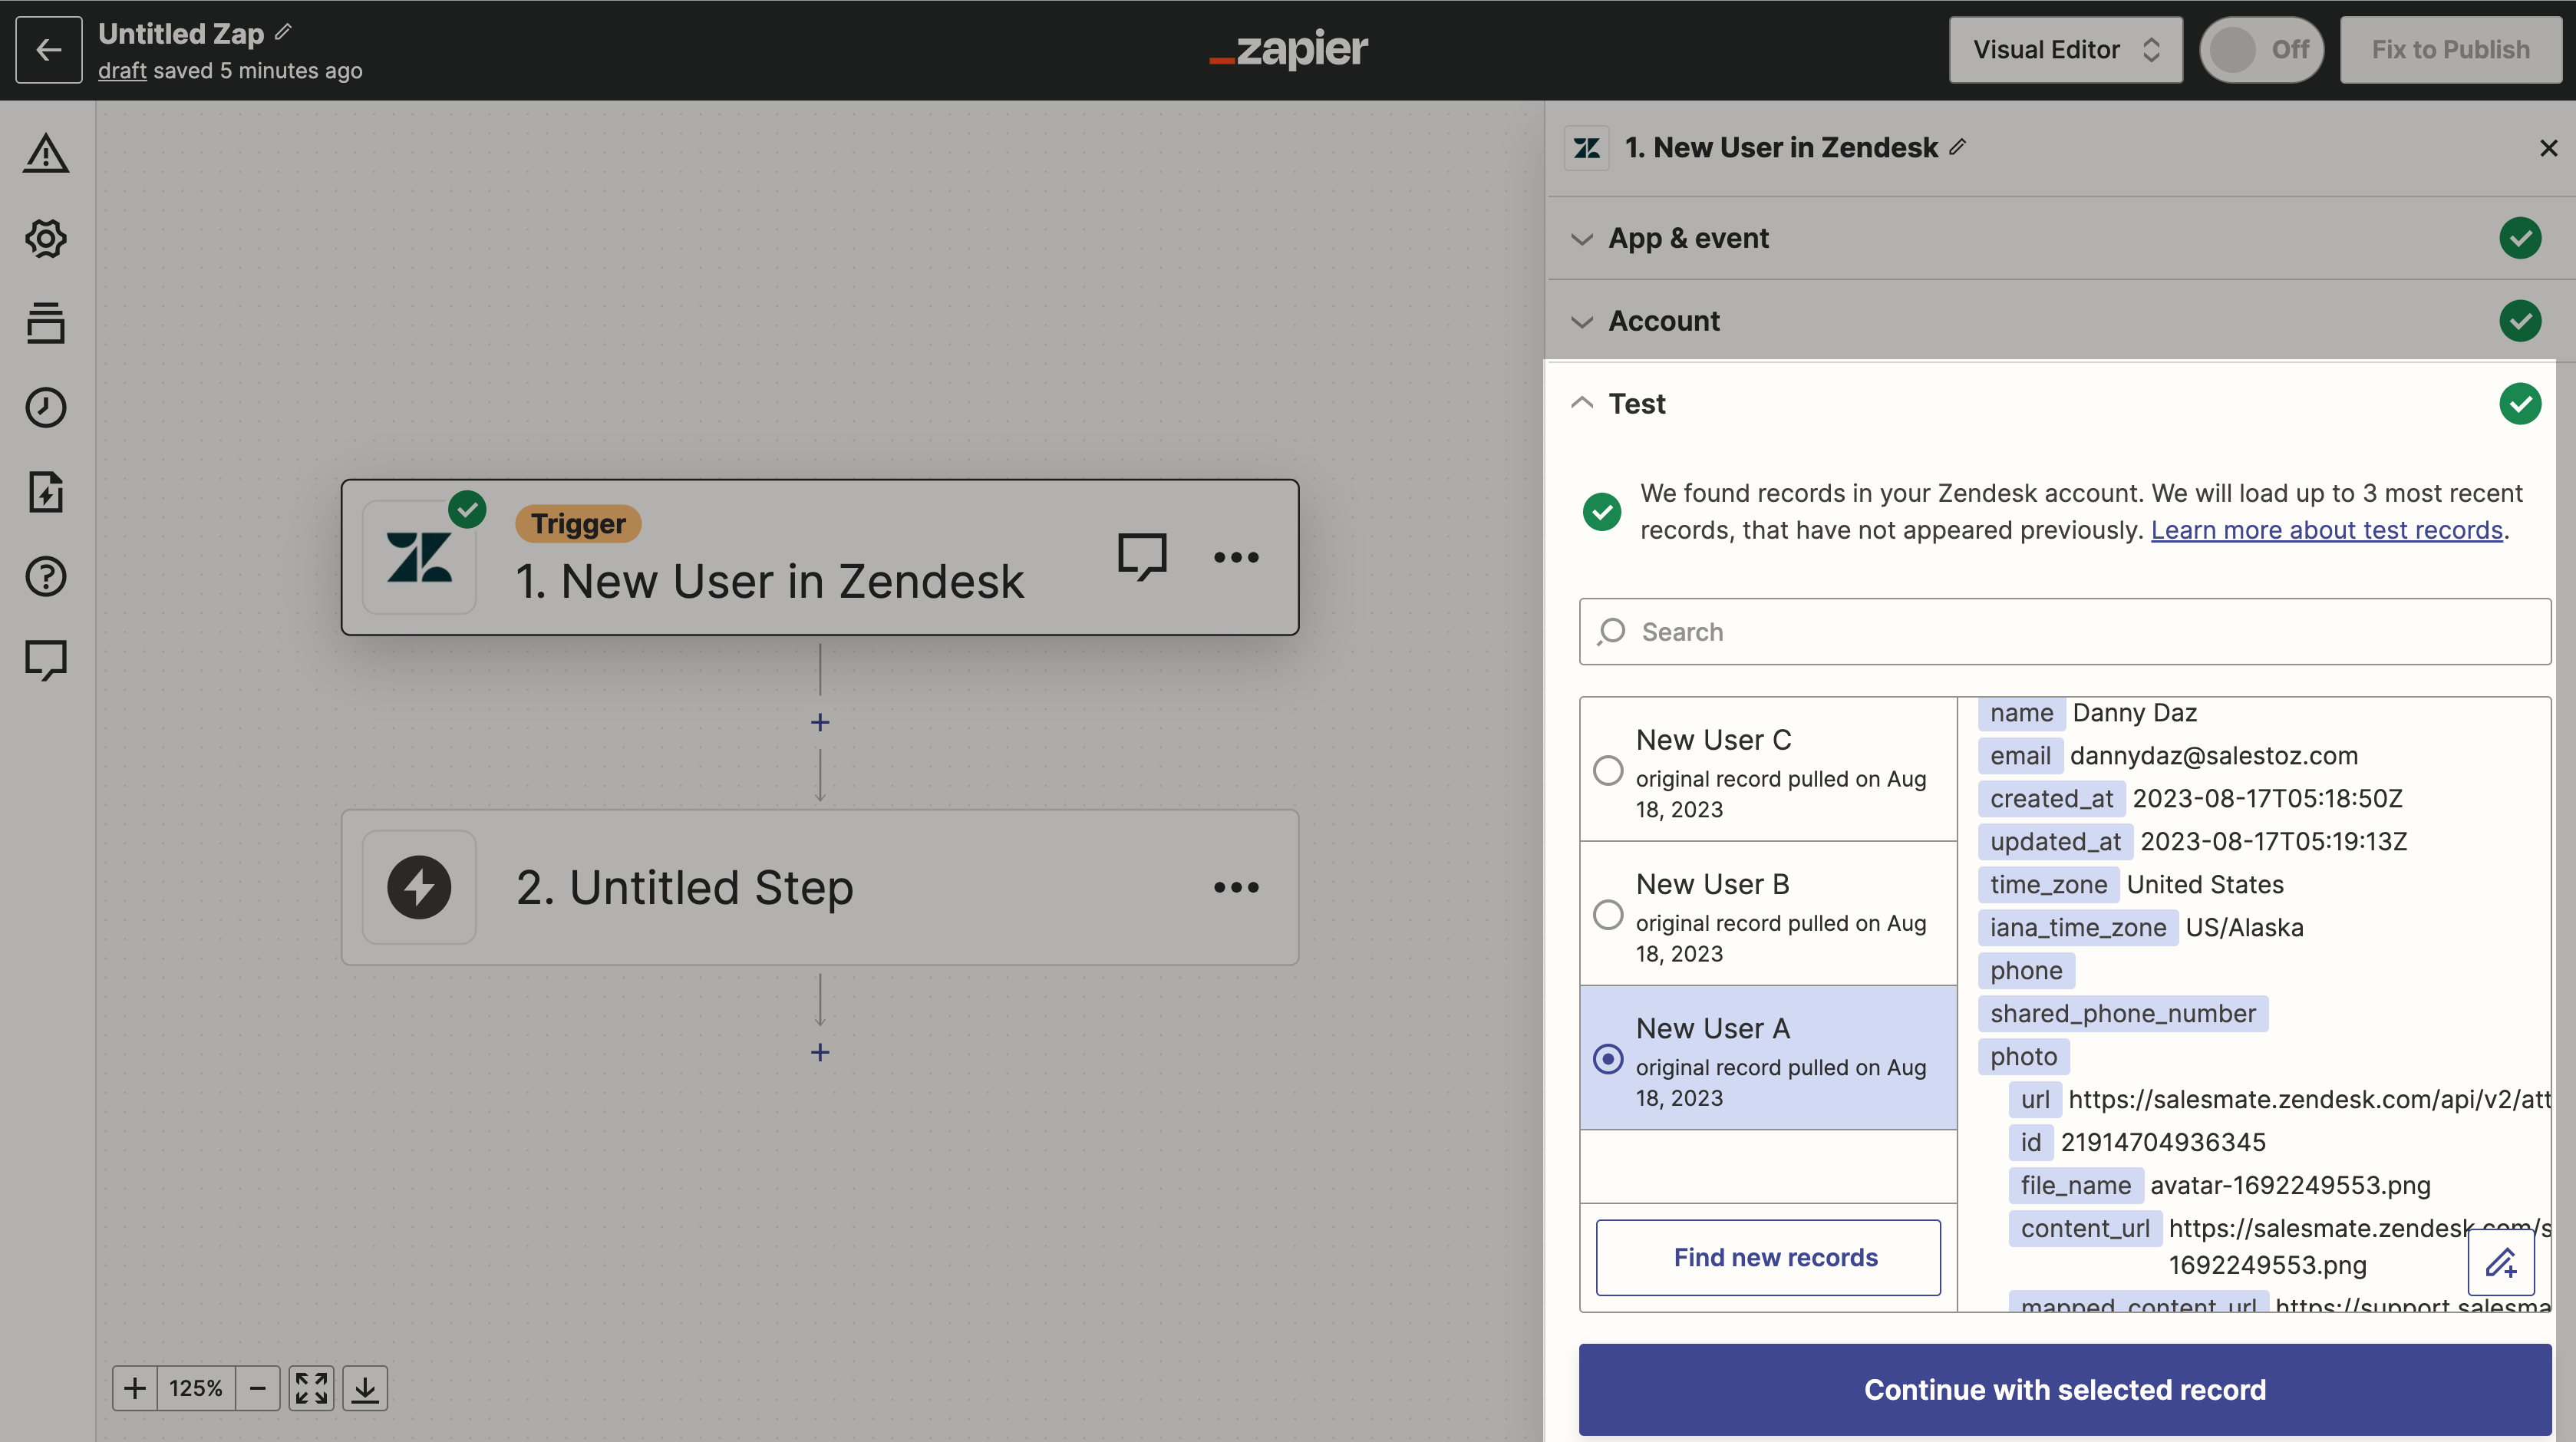Image resolution: width=2576 pixels, height=1442 pixels.
Task: Expand the Account section
Action: 2061,321
